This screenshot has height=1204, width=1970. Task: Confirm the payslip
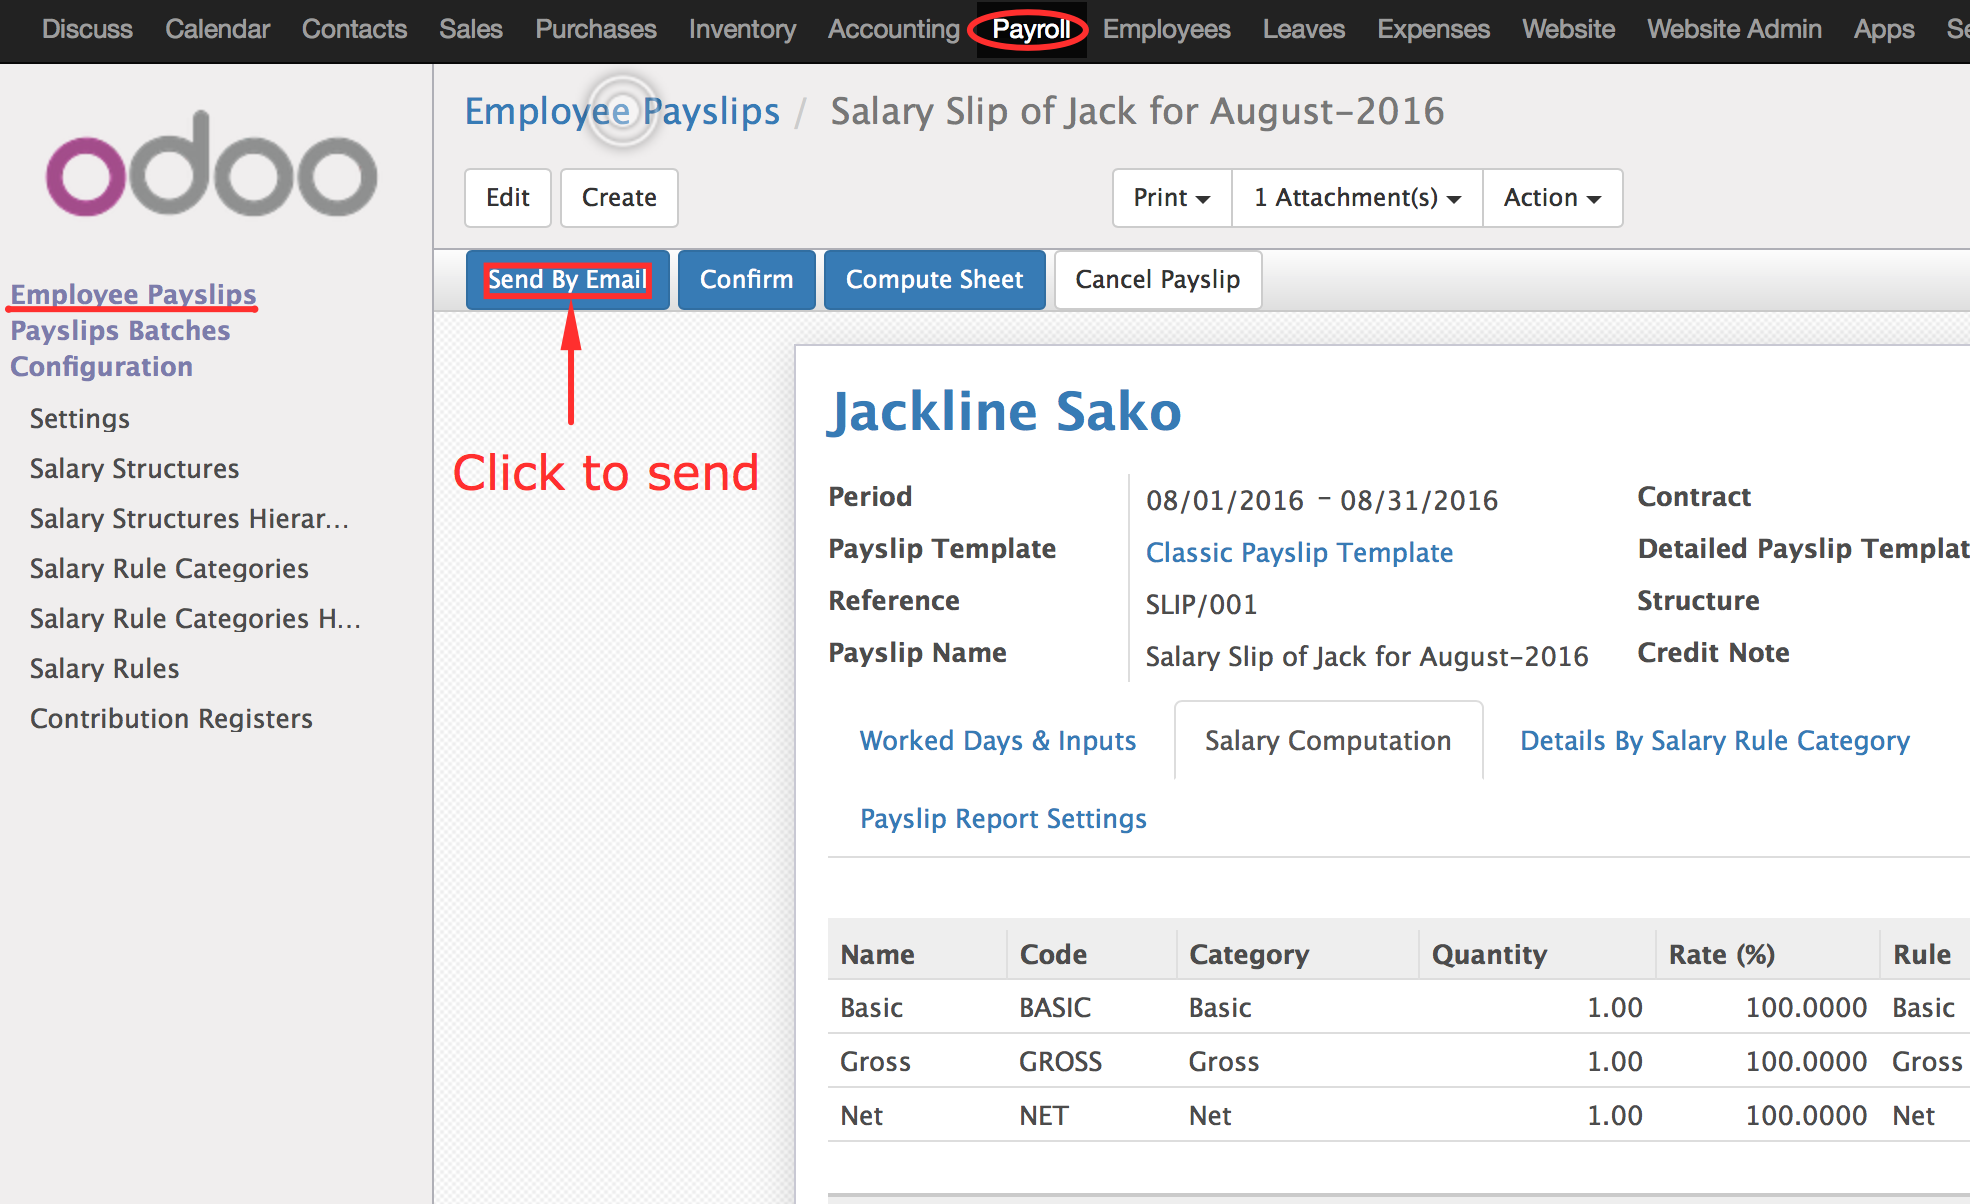coord(746,280)
